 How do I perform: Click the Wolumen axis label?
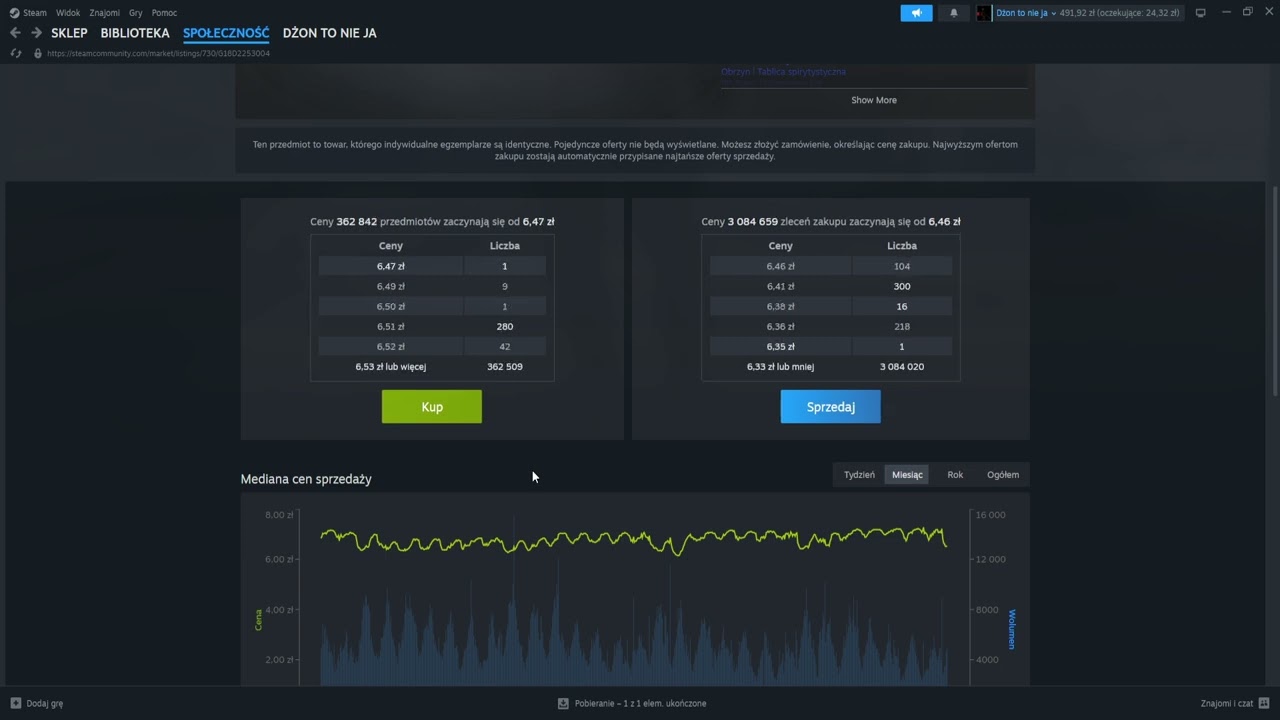point(1012,629)
